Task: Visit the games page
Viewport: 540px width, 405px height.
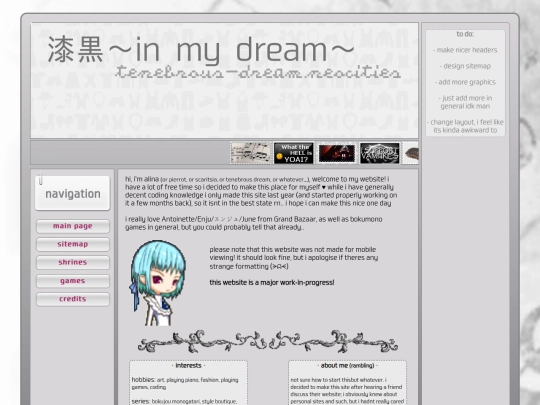Action: pyautogui.click(x=73, y=281)
